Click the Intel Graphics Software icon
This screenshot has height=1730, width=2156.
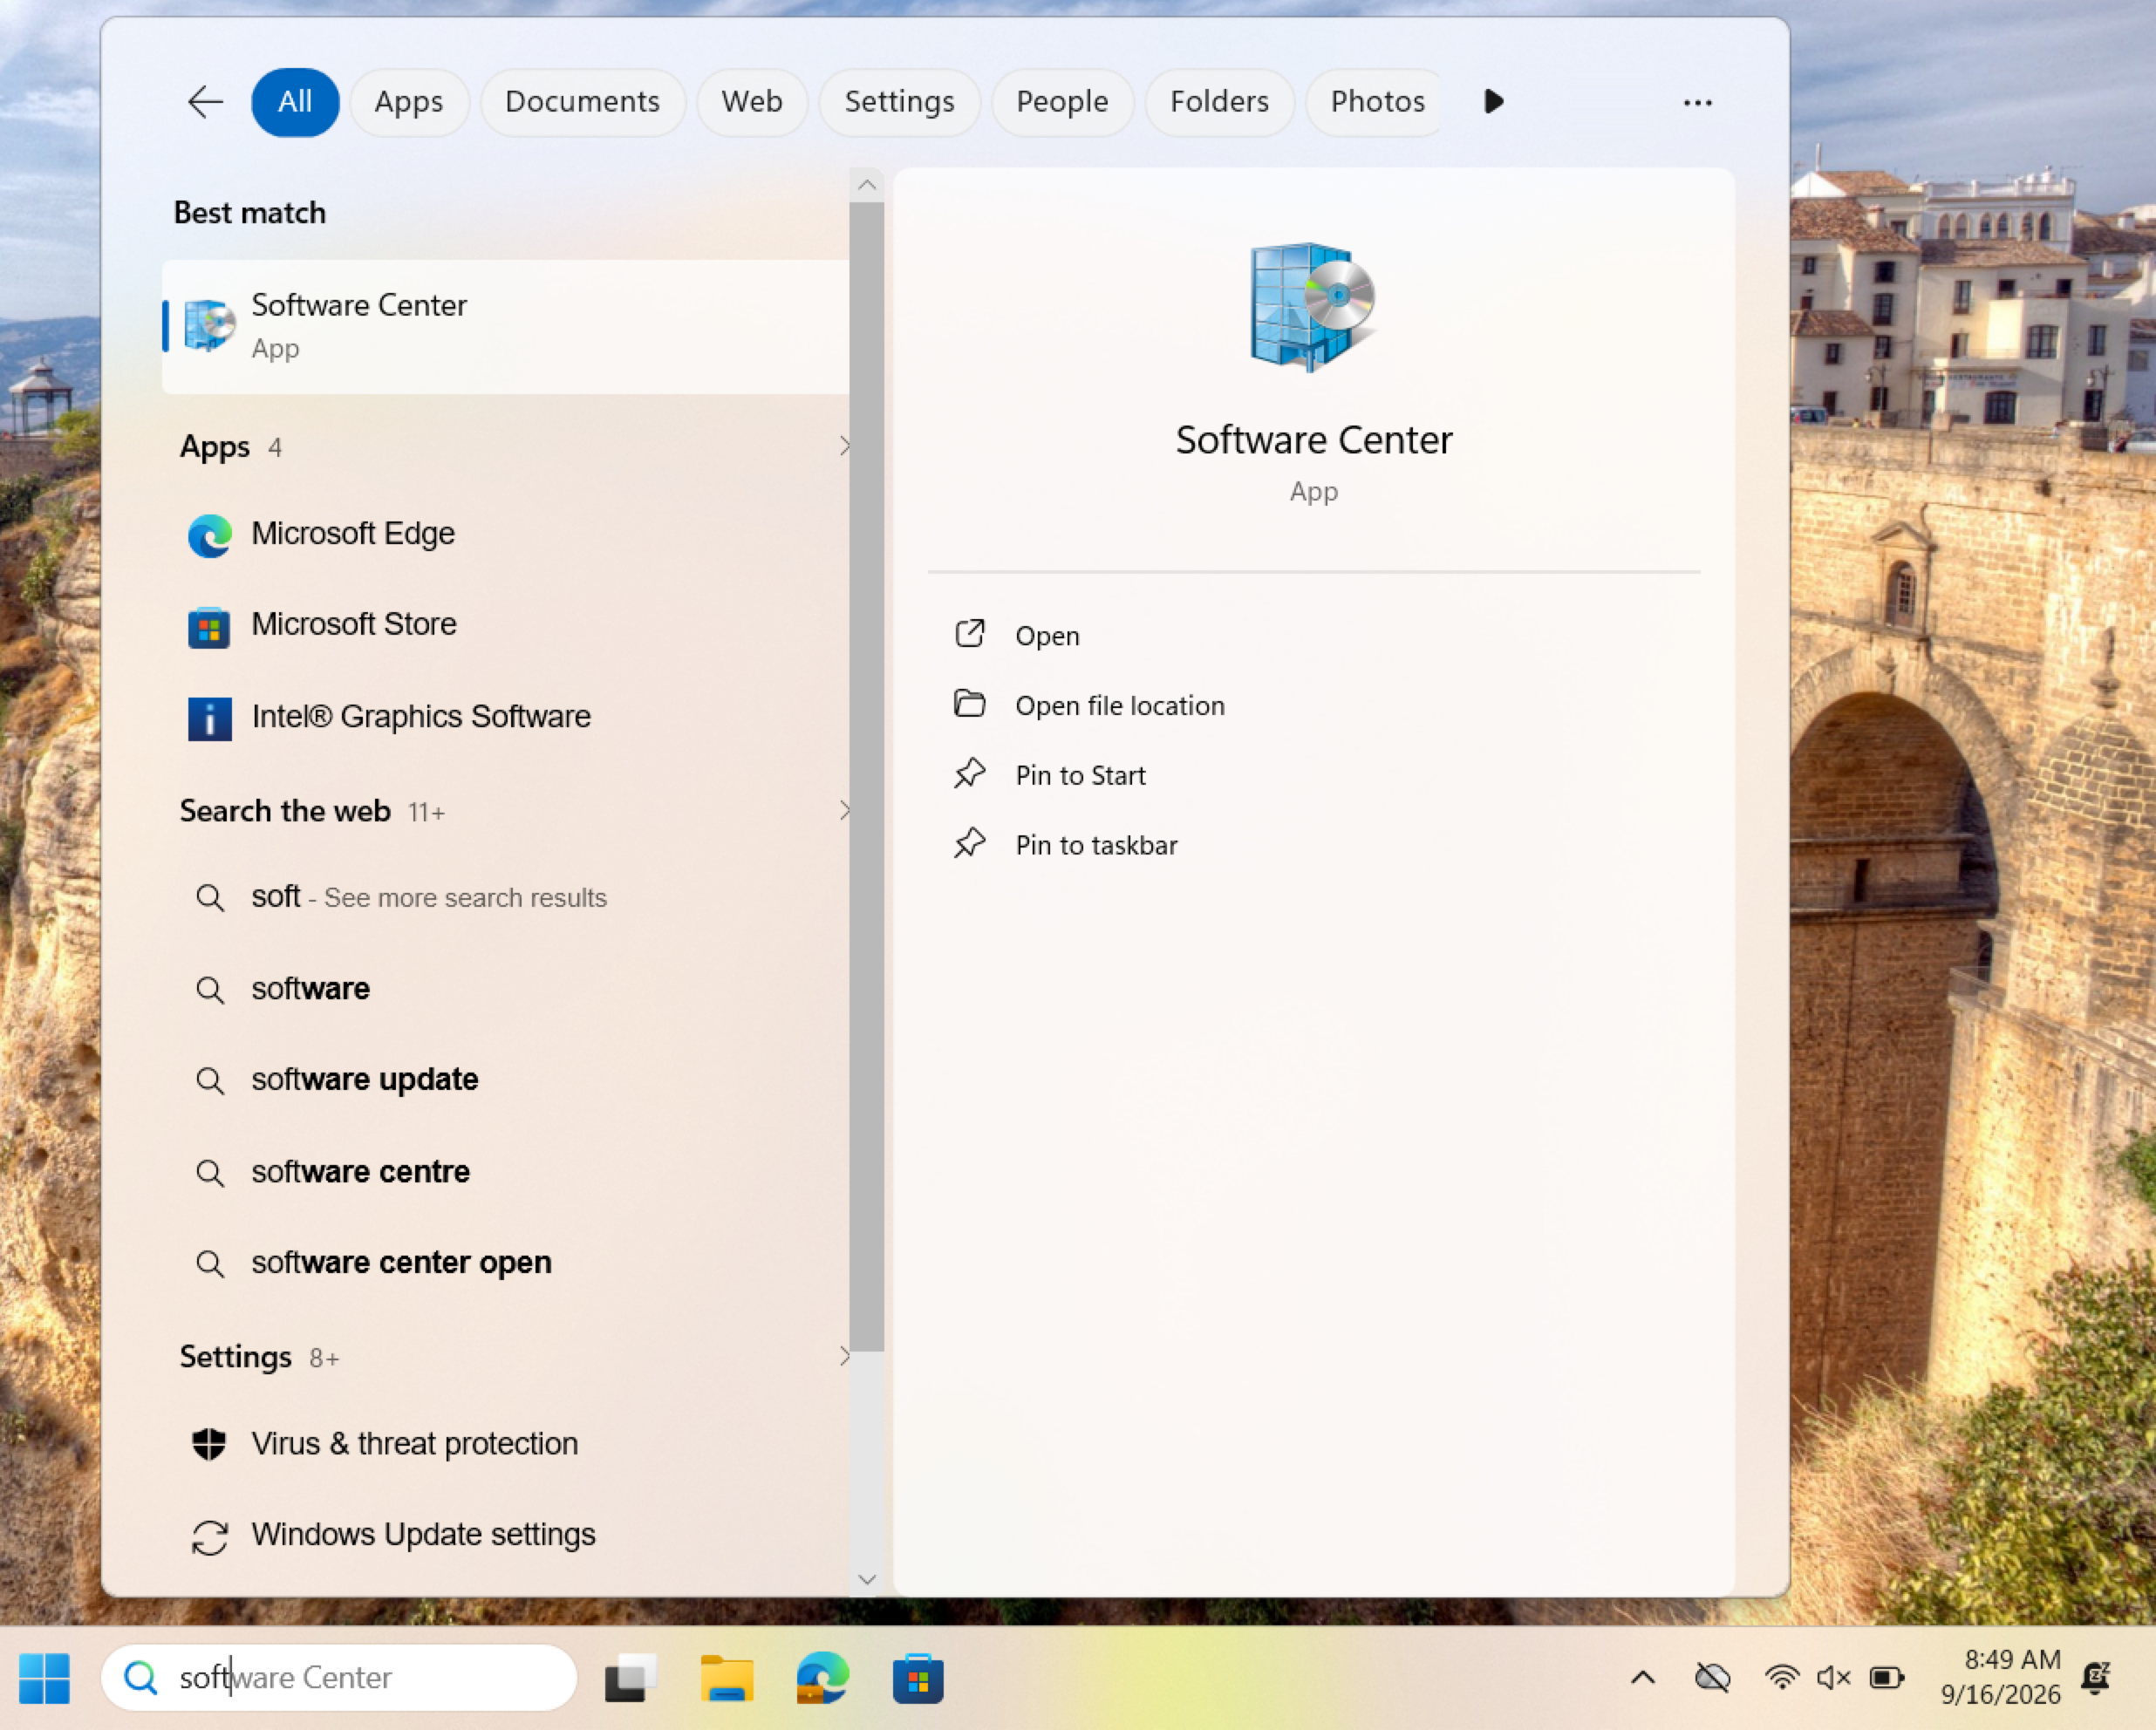click(210, 718)
